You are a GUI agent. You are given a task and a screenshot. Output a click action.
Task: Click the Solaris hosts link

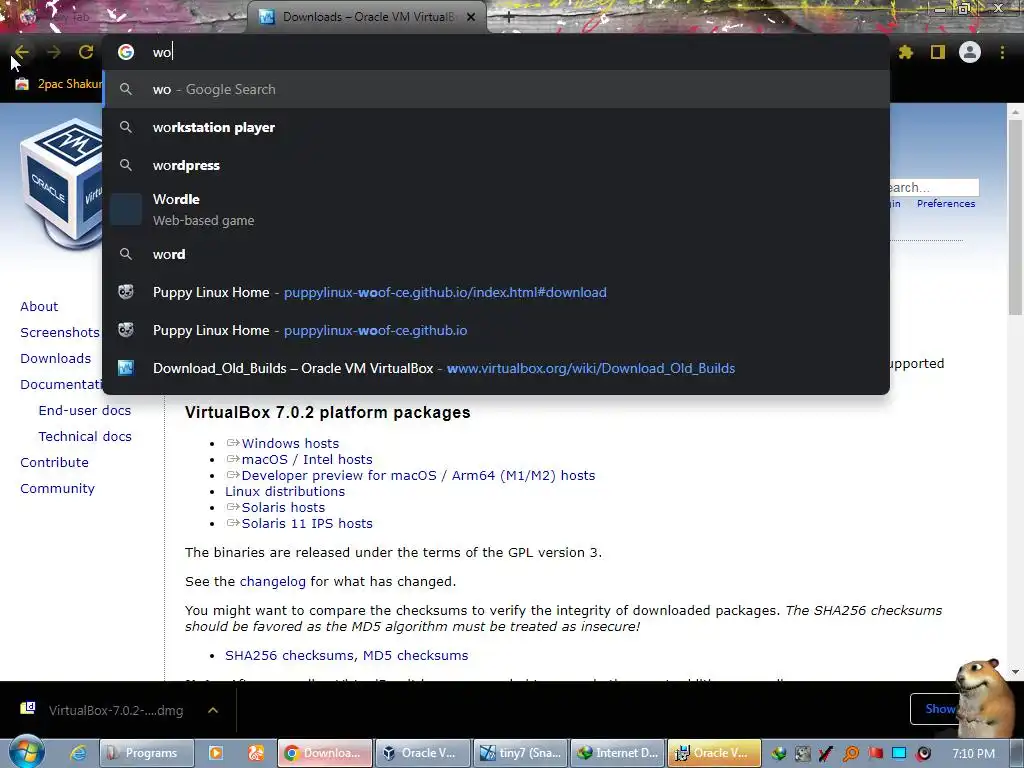point(283,507)
